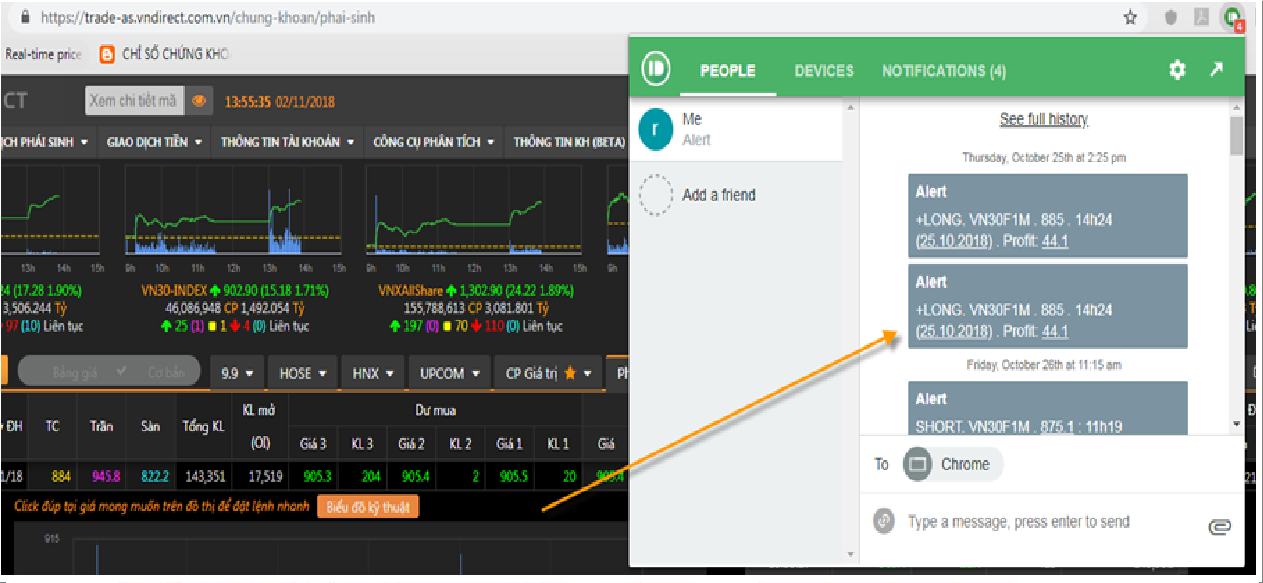Screen dimensions: 1263x583
Task: Click the PDF extension icon in toolbar
Action: pyautogui.click(x=1201, y=17)
